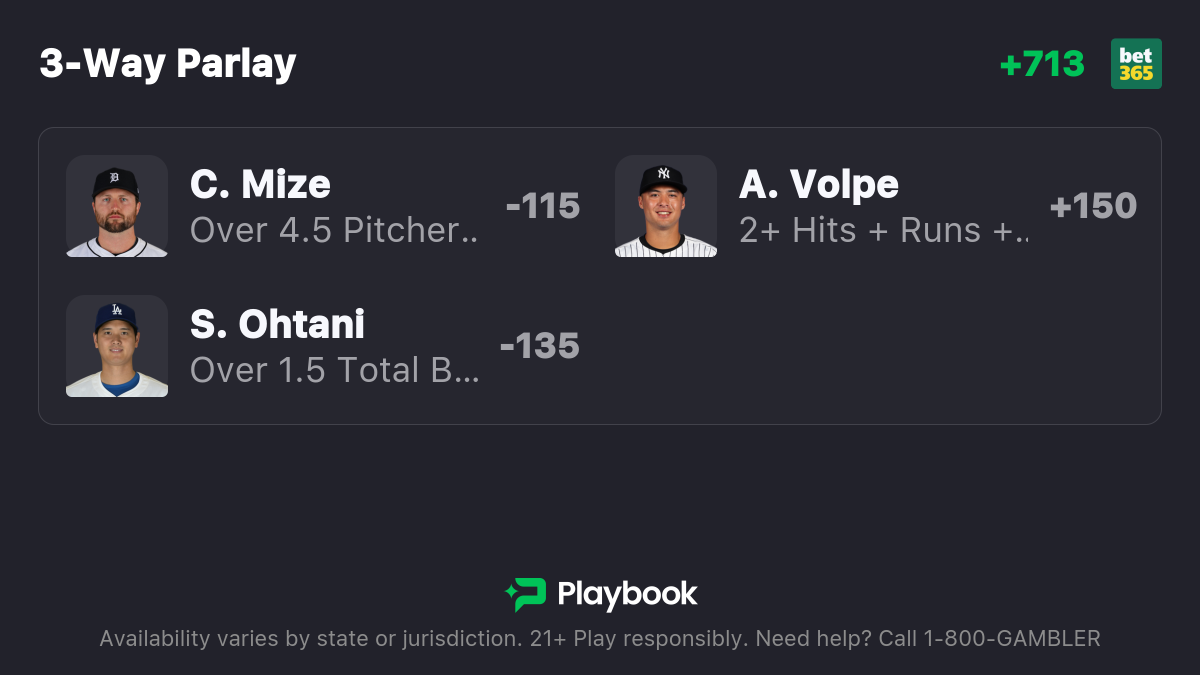The height and width of the screenshot is (675, 1200).
Task: Select the +713 parlay odds
Action: tap(1042, 65)
